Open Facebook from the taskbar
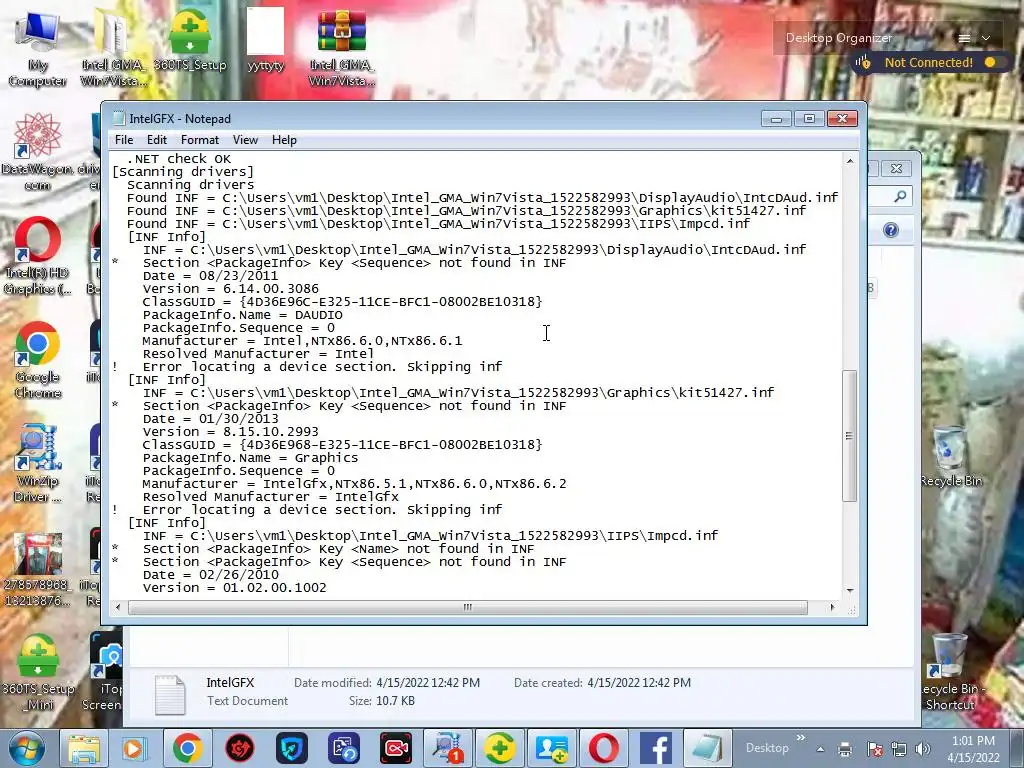 (x=656, y=748)
